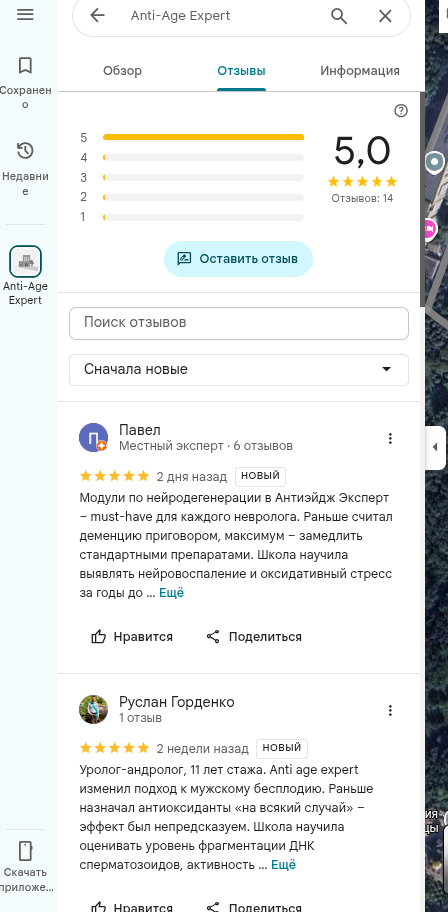This screenshot has width=448, height=912.
Task: Open Recents history icon
Action: (25, 151)
